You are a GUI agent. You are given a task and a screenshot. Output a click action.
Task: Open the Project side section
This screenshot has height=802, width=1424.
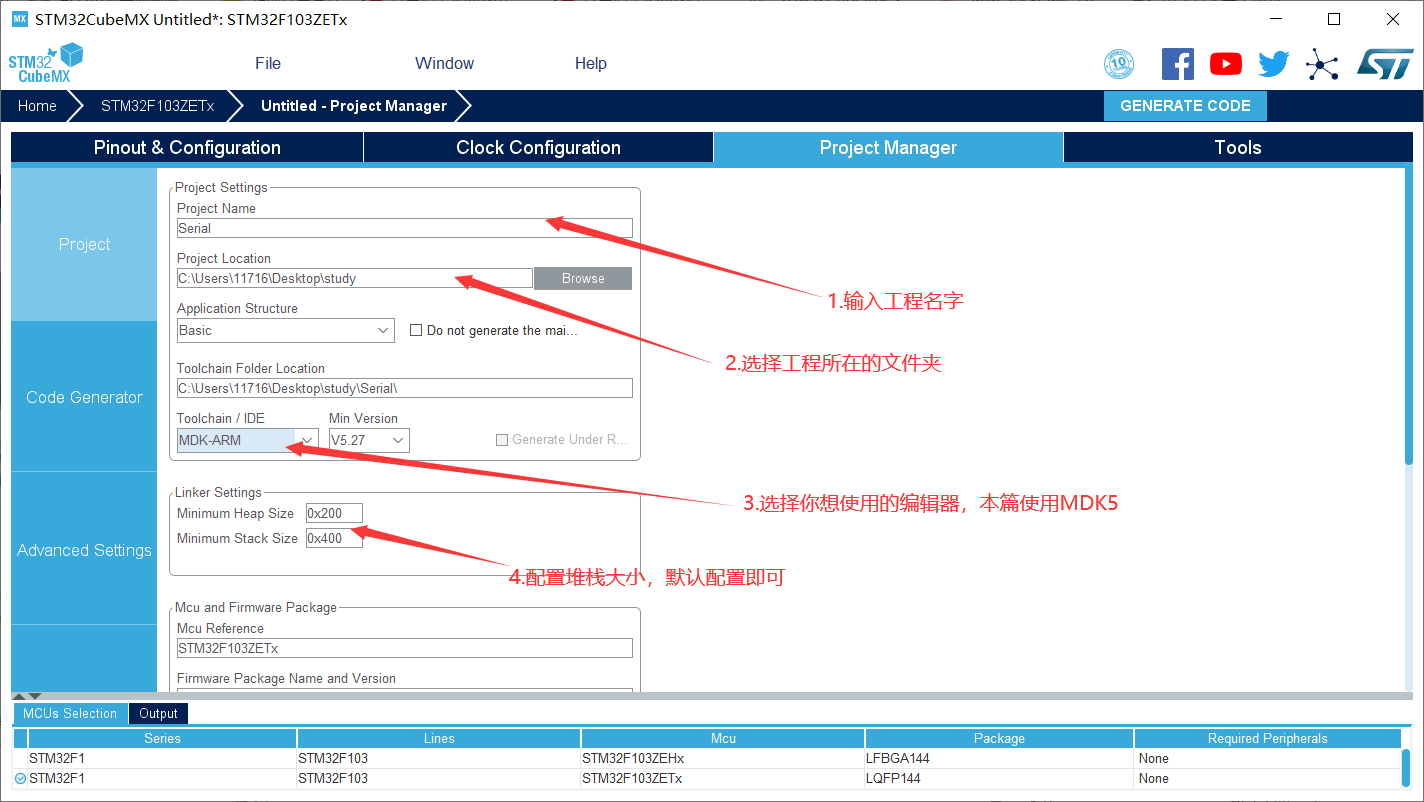(84, 244)
